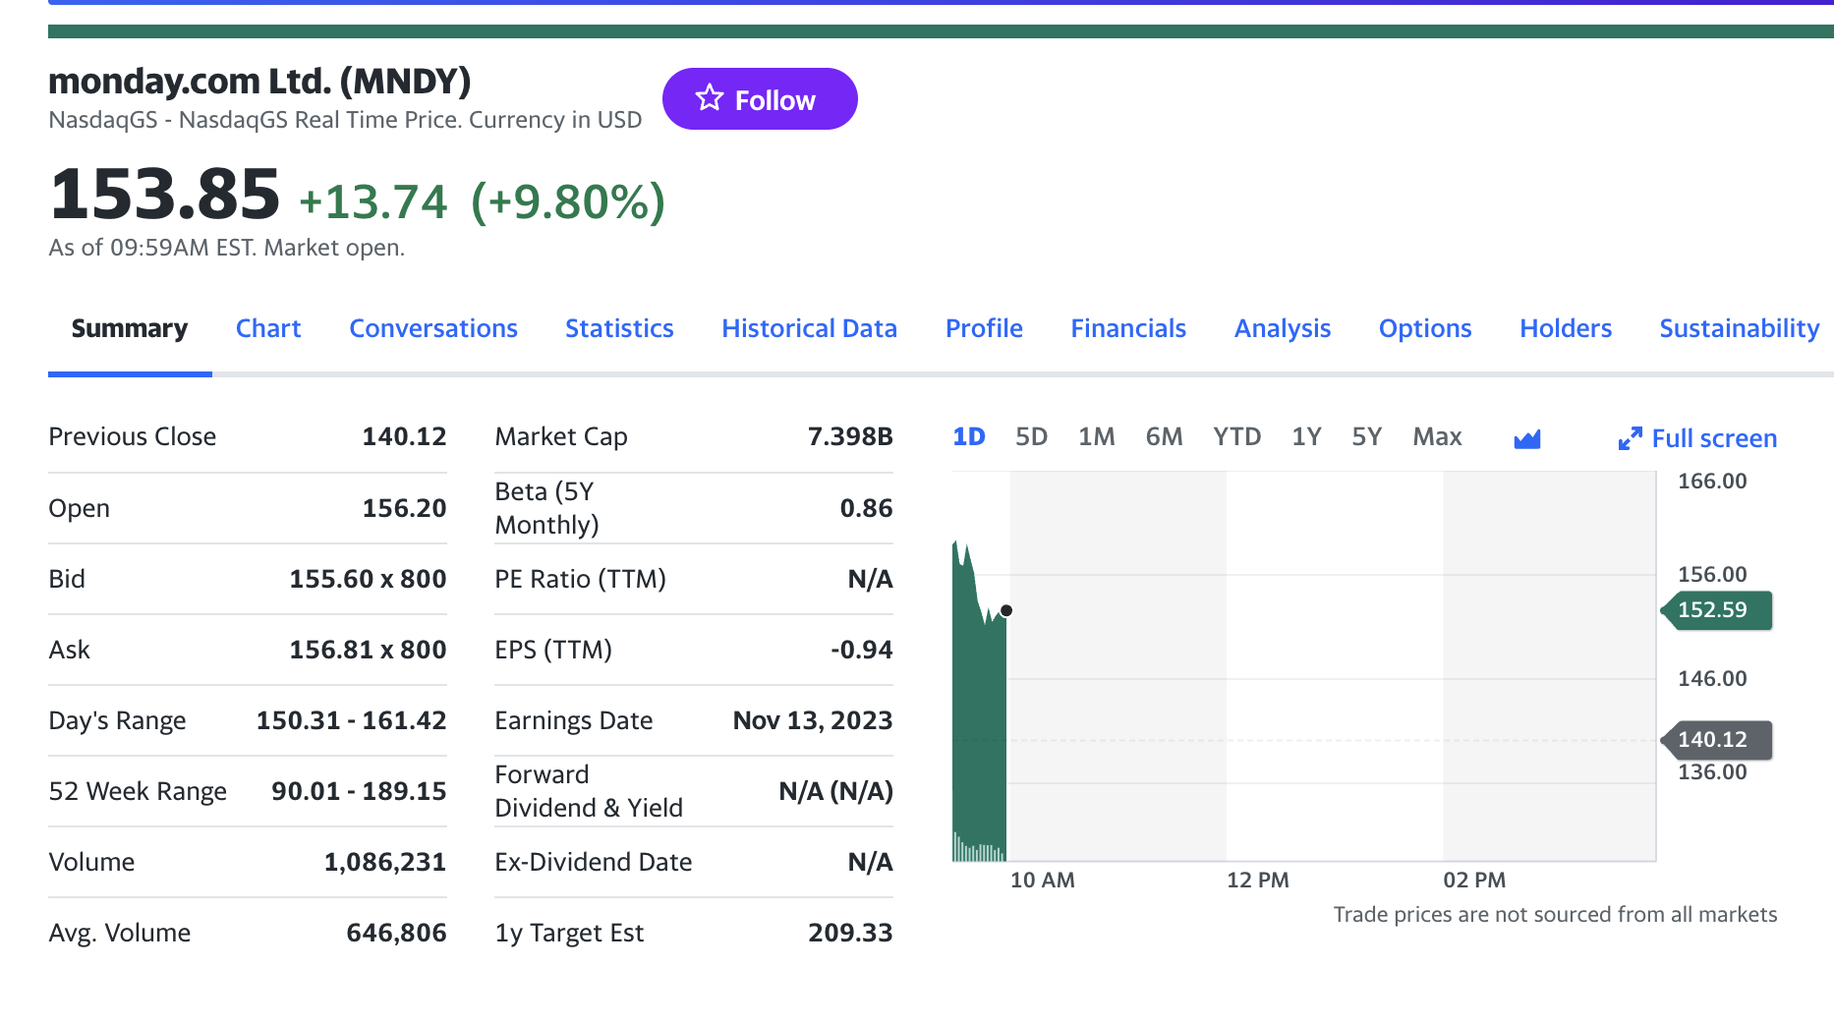Select the Max chart range
The width and height of the screenshot is (1834, 1024).
[1437, 437]
